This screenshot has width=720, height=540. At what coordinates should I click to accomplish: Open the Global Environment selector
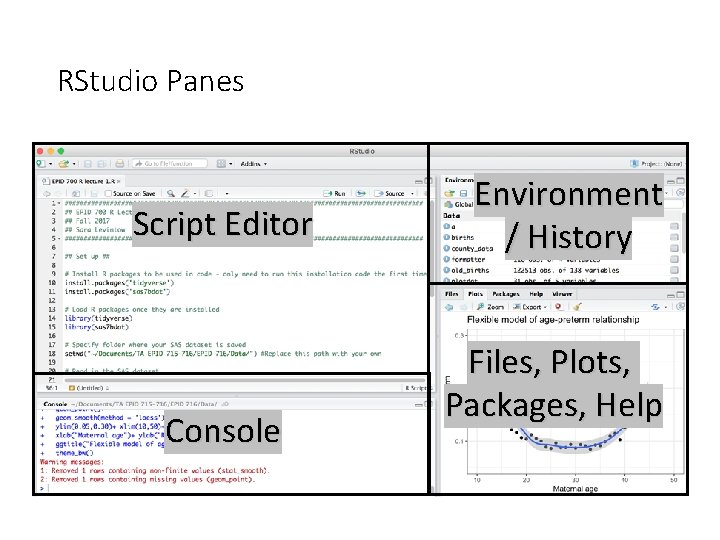(459, 204)
